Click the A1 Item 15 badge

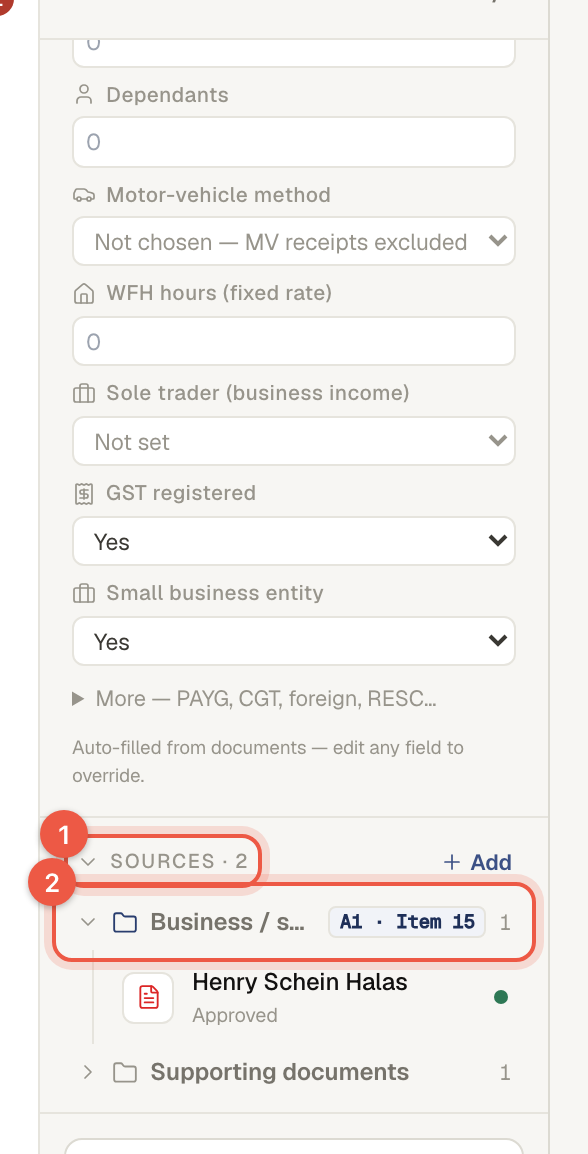(x=407, y=922)
